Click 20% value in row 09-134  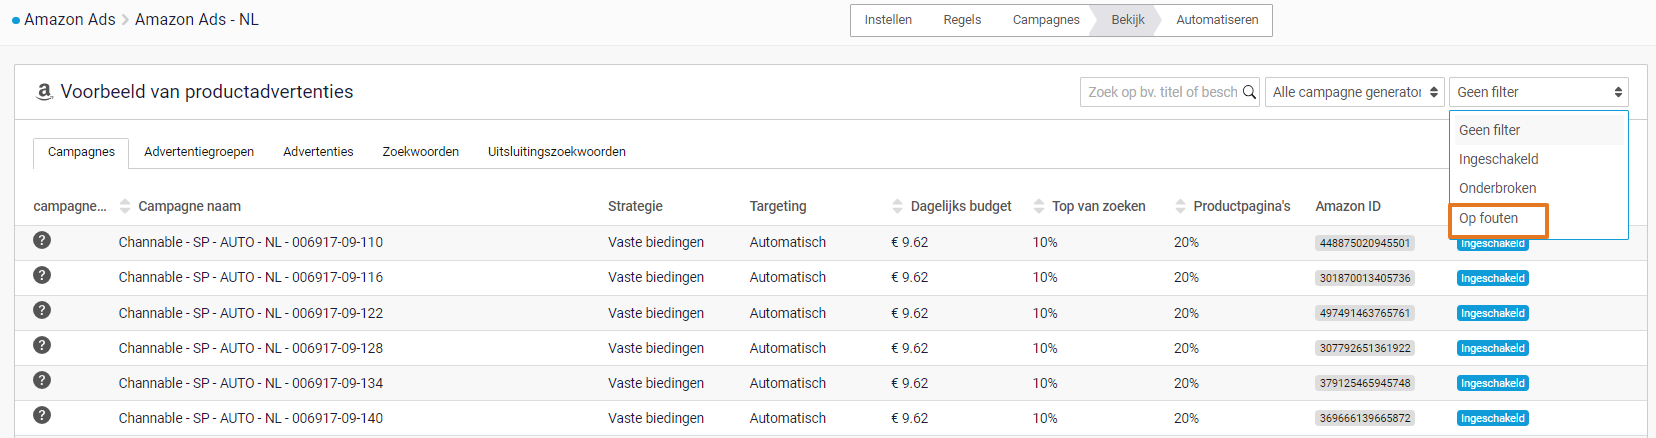pos(1186,383)
